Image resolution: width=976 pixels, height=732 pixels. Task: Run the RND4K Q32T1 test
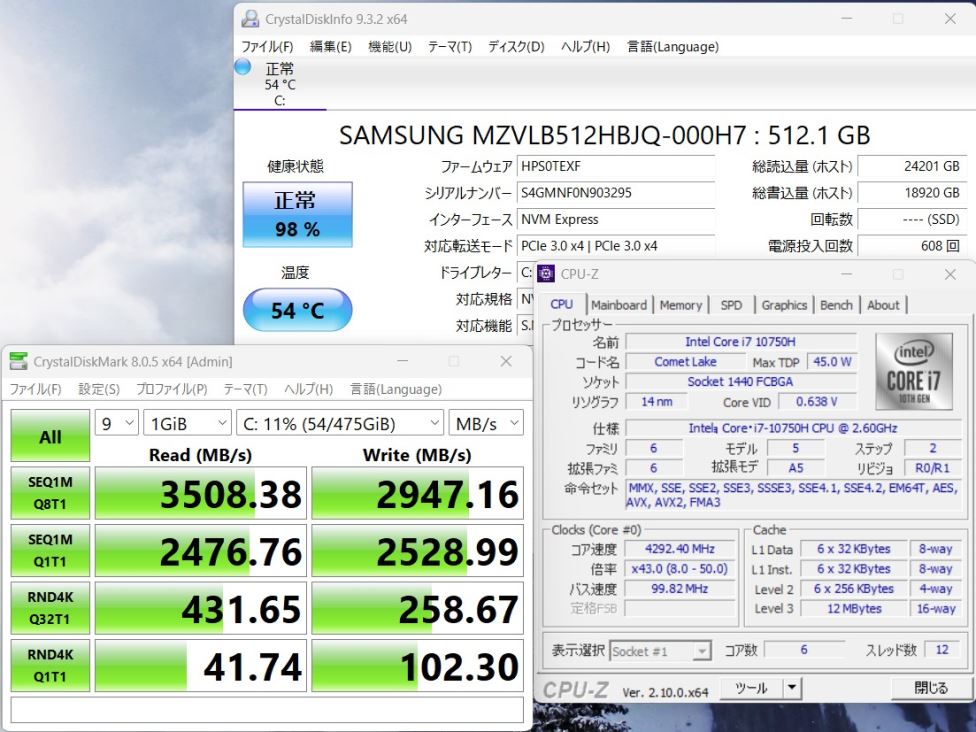(x=50, y=608)
